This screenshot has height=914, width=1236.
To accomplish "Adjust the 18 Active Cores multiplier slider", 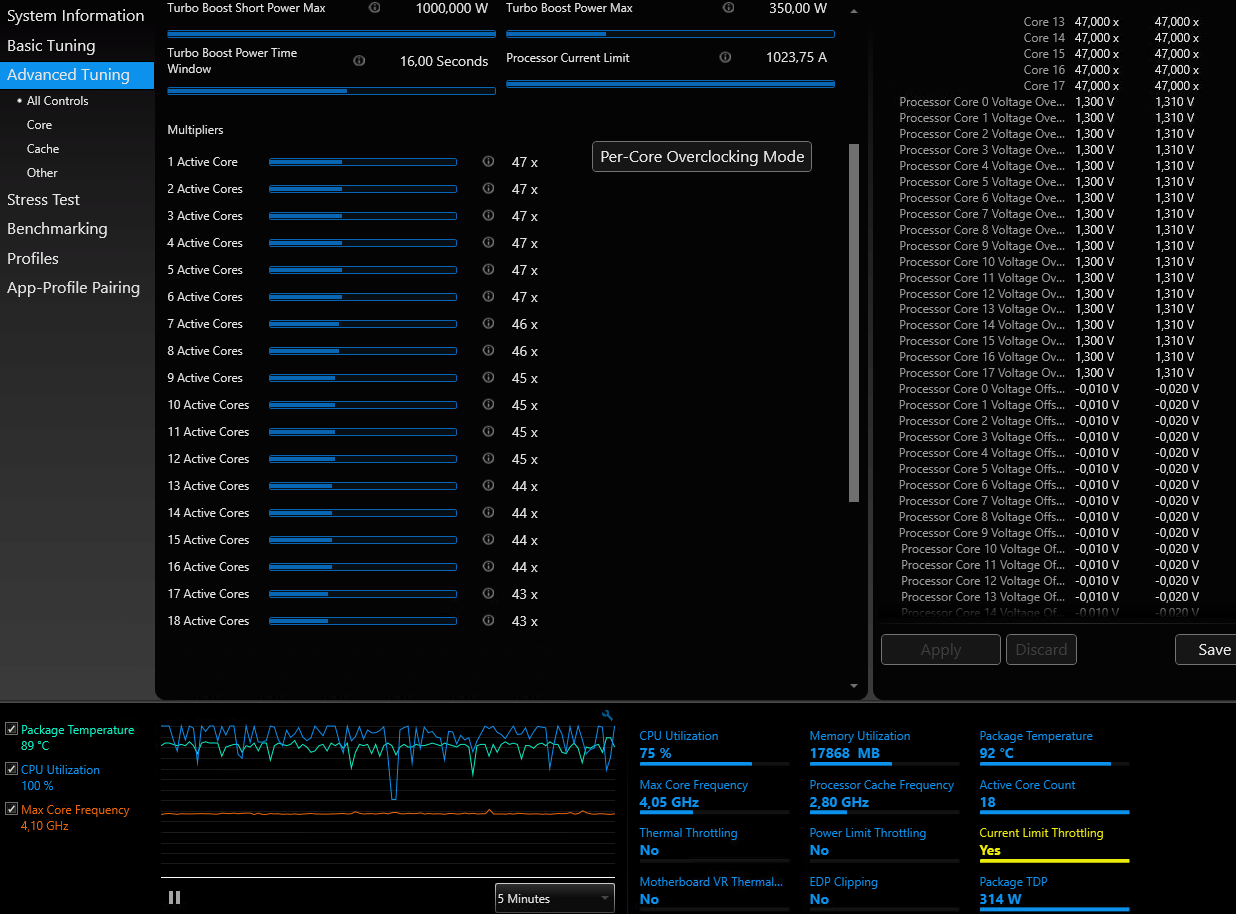I will [363, 620].
